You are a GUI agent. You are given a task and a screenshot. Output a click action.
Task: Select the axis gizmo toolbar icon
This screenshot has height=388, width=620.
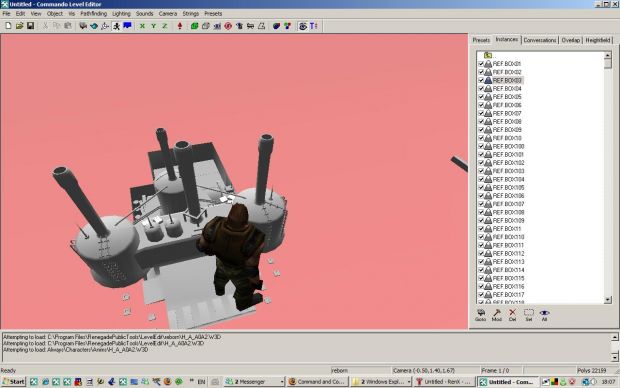[x=105, y=26]
